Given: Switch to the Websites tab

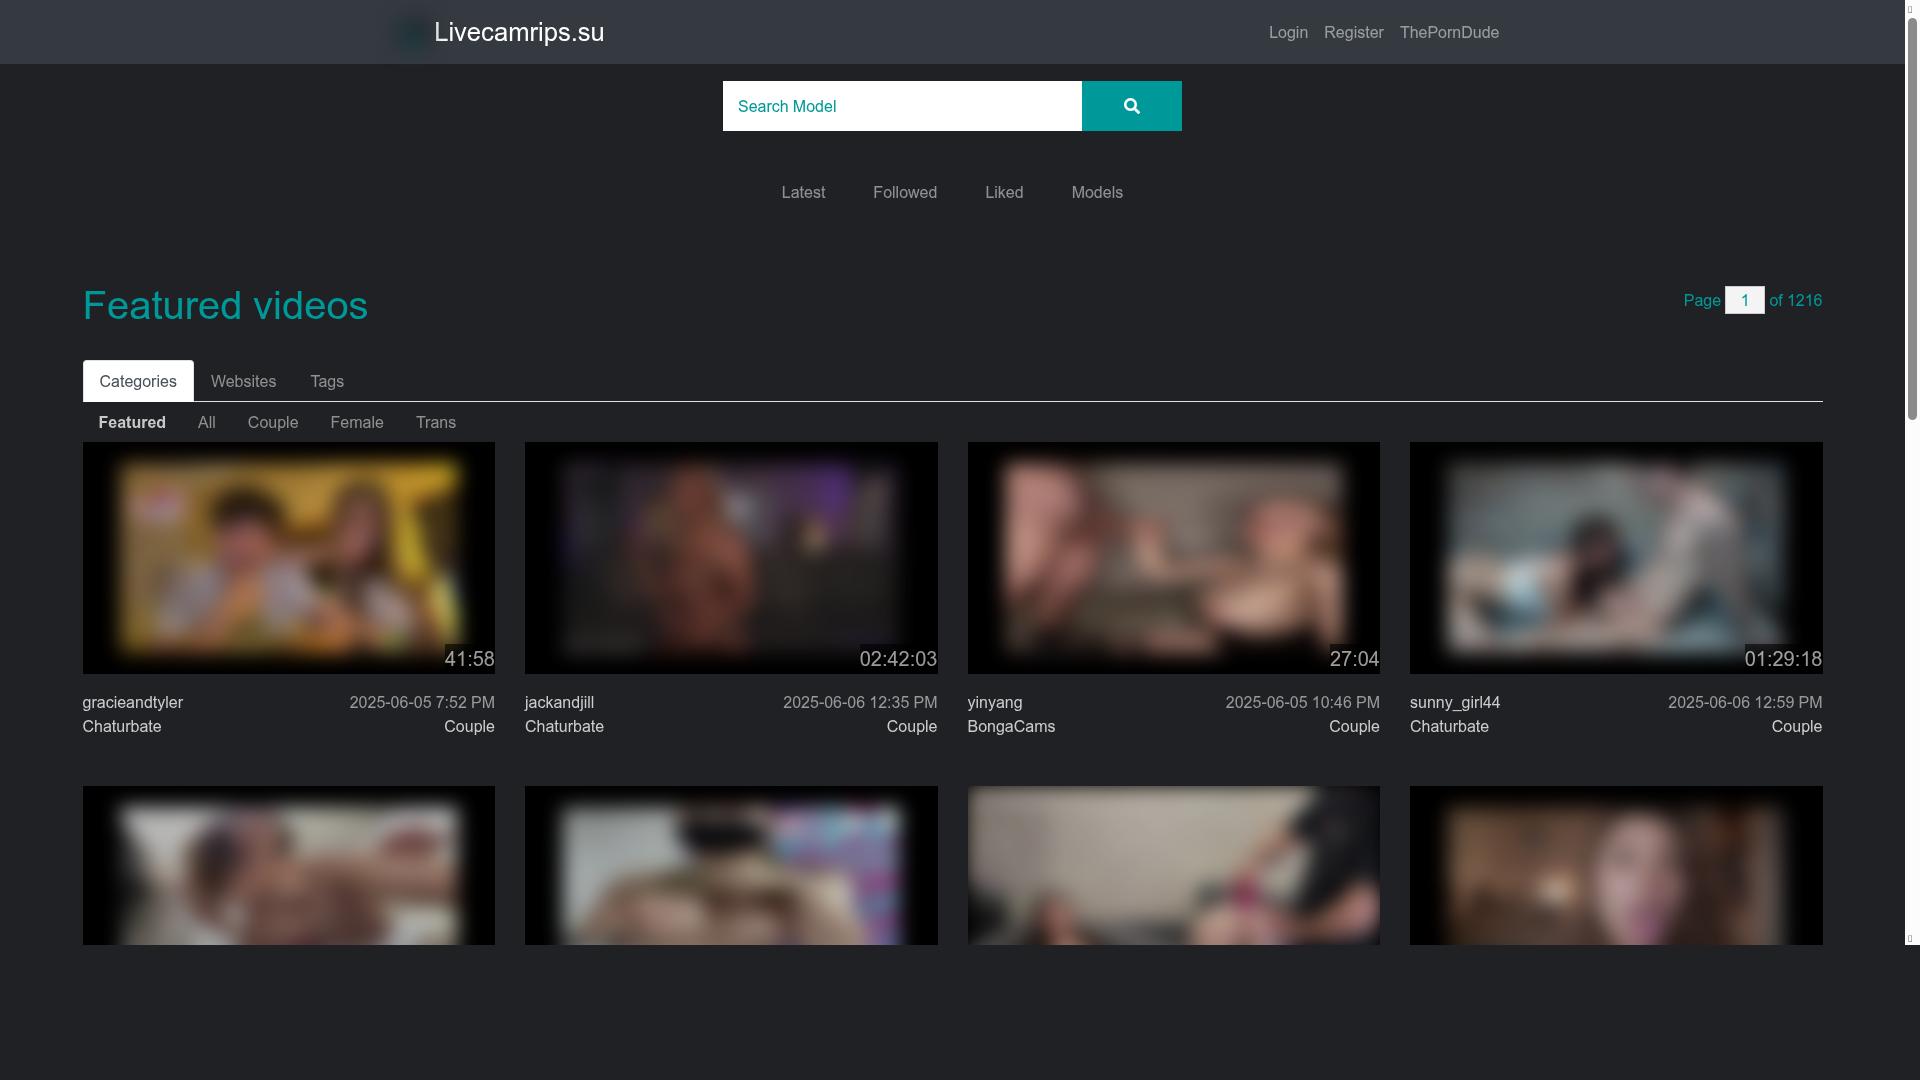Looking at the screenshot, I should click(243, 381).
